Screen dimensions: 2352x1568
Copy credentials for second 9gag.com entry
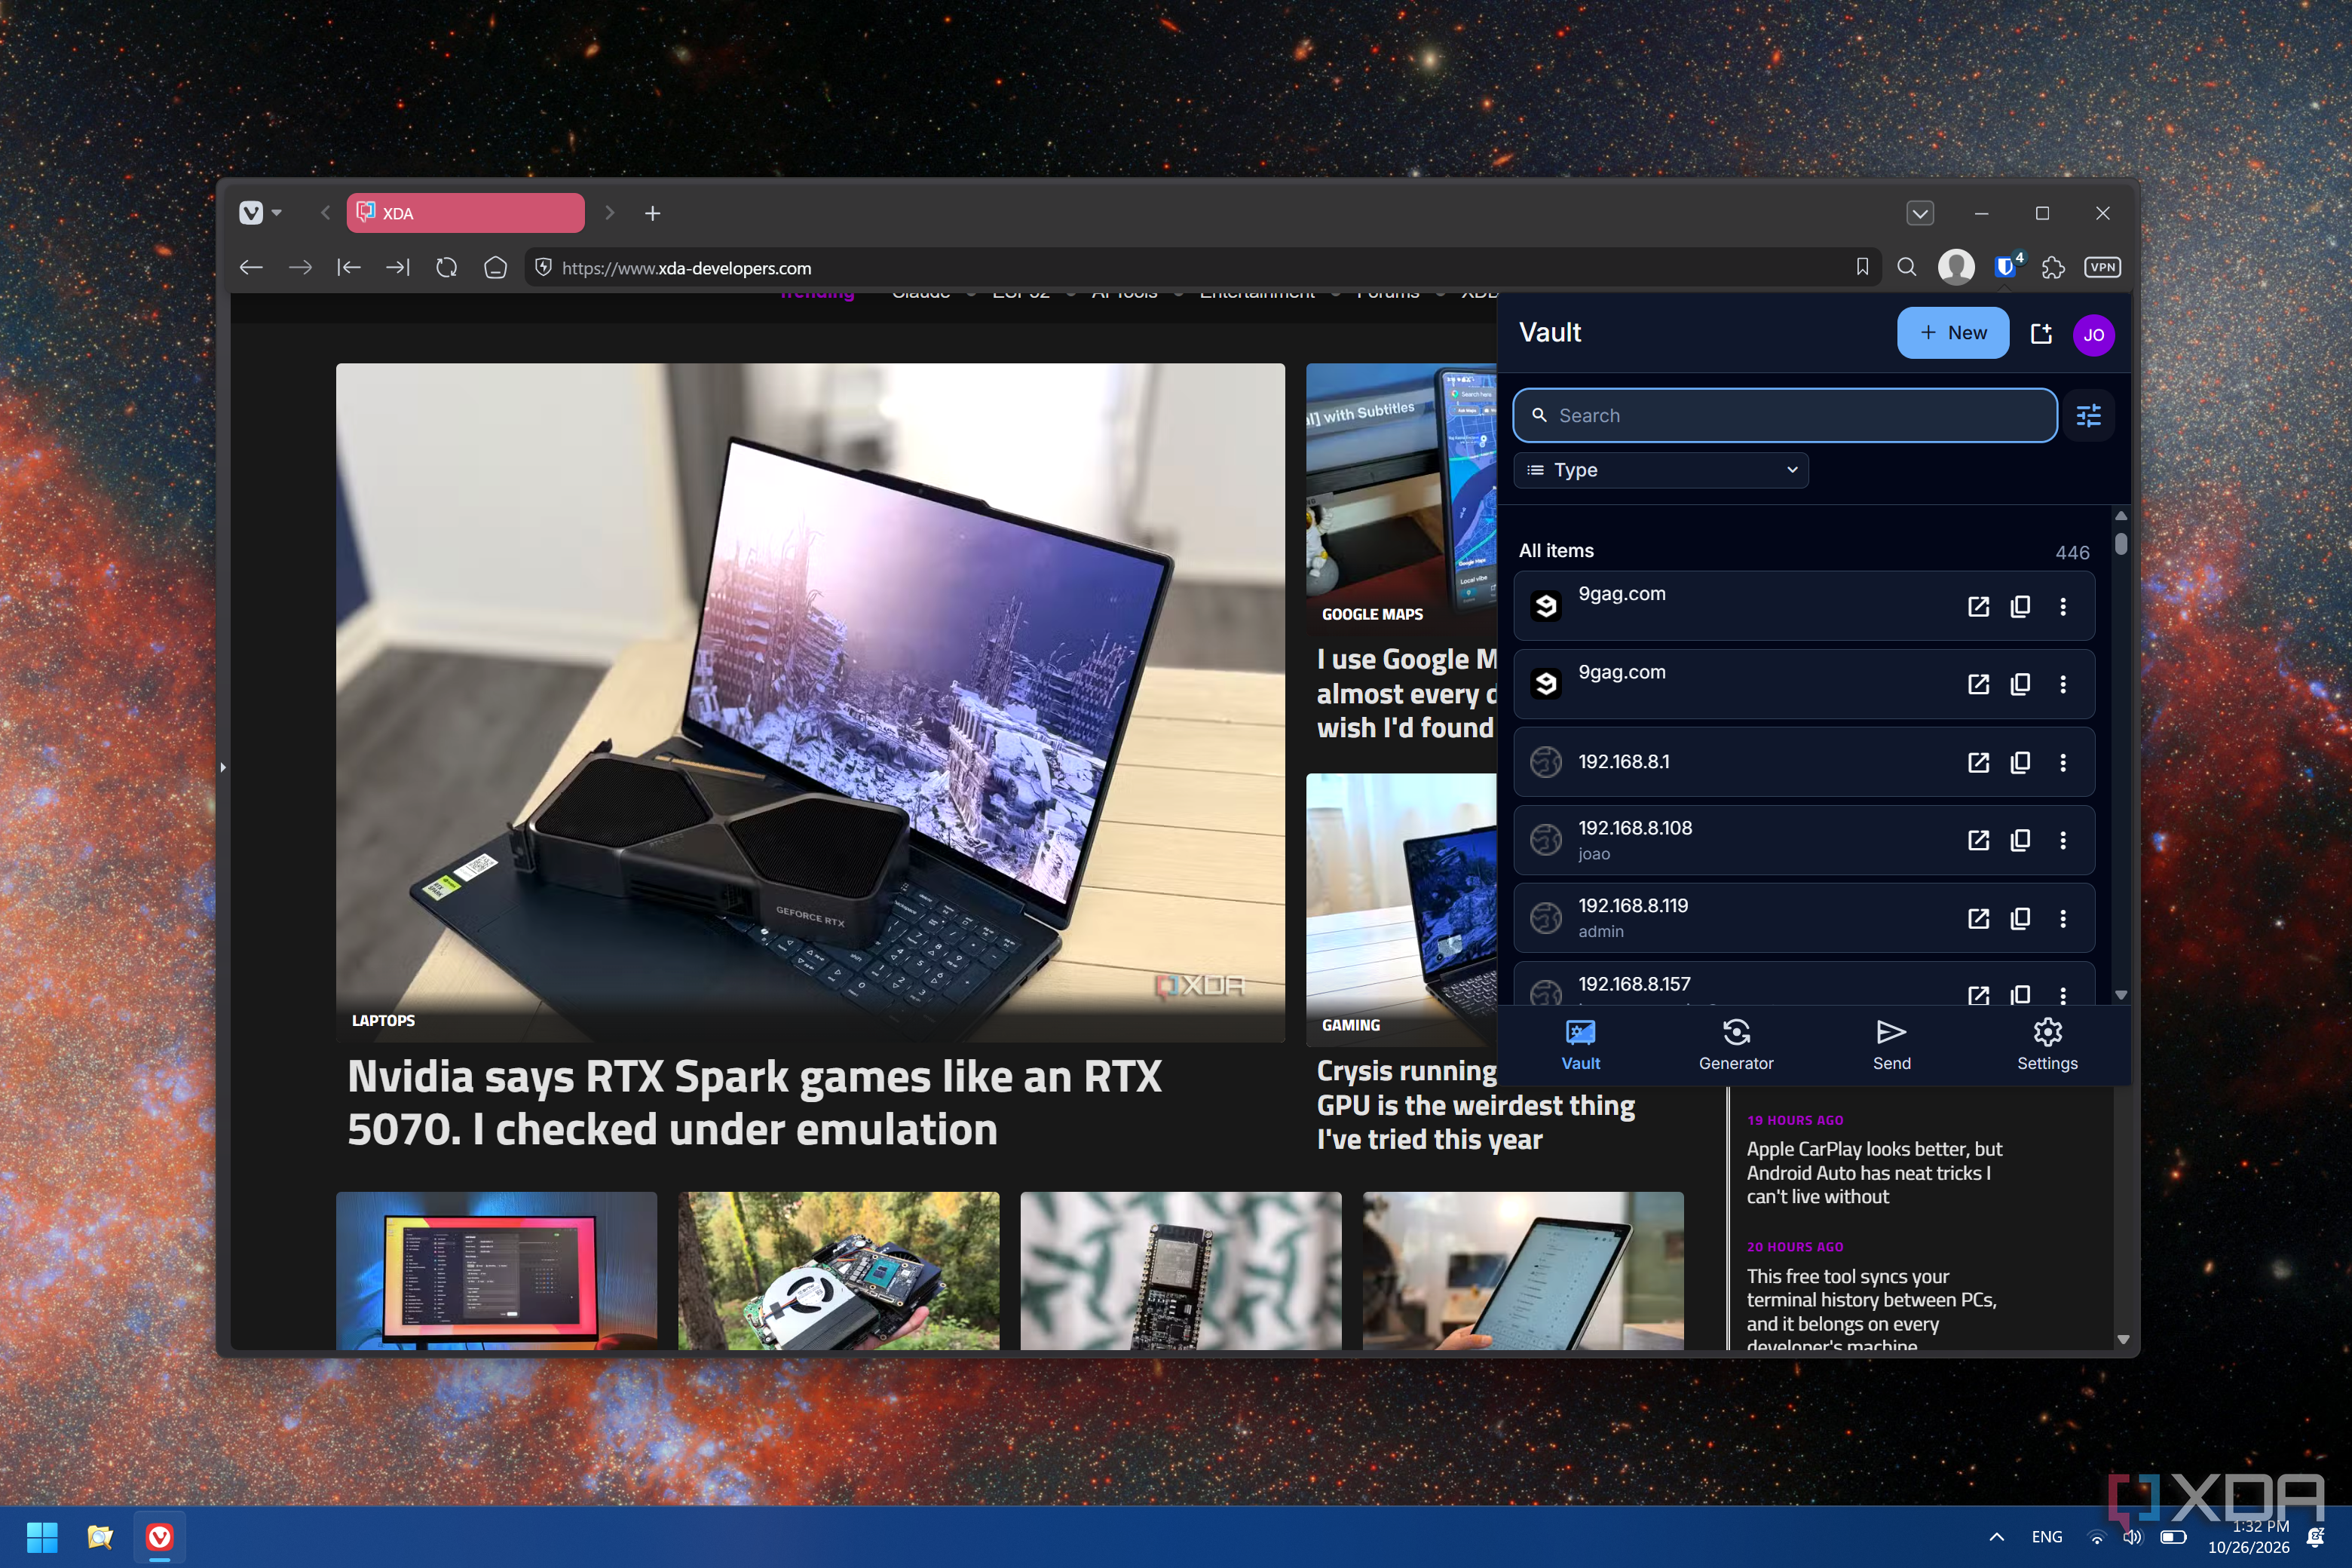click(2019, 684)
